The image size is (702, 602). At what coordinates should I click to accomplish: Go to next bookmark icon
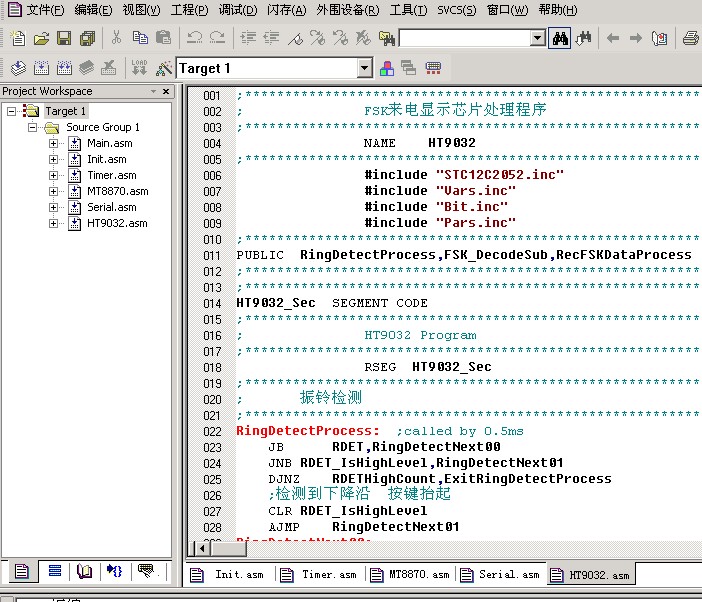[317, 38]
